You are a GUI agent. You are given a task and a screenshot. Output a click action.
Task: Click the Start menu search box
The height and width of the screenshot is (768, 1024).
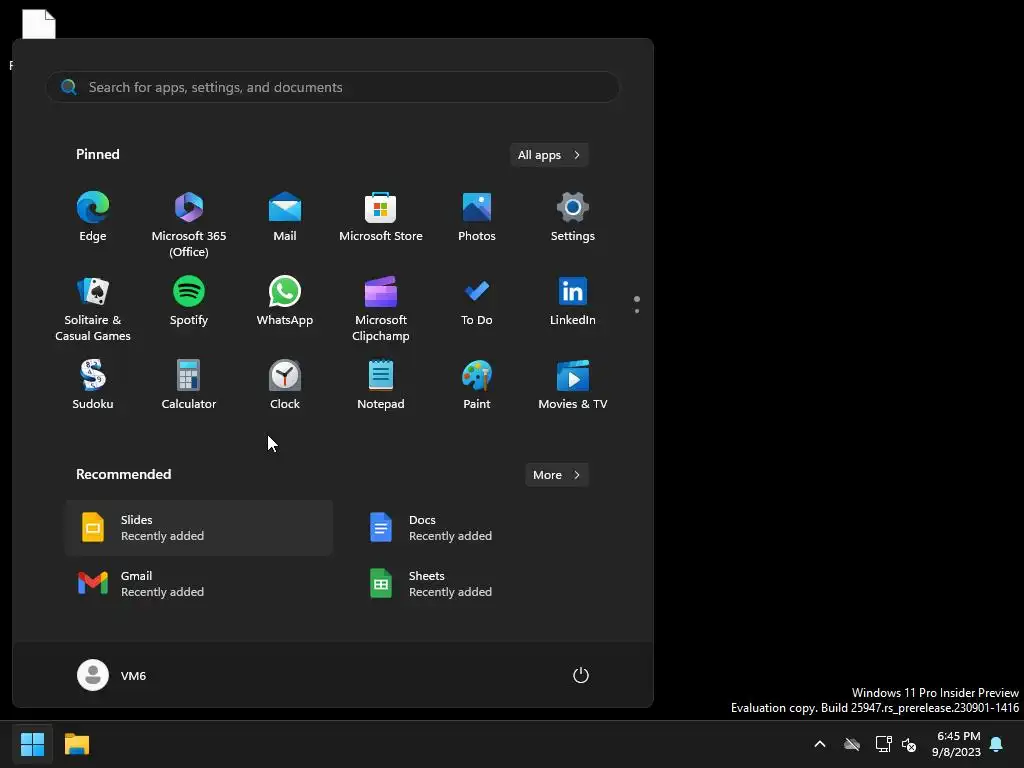pyautogui.click(x=332, y=87)
